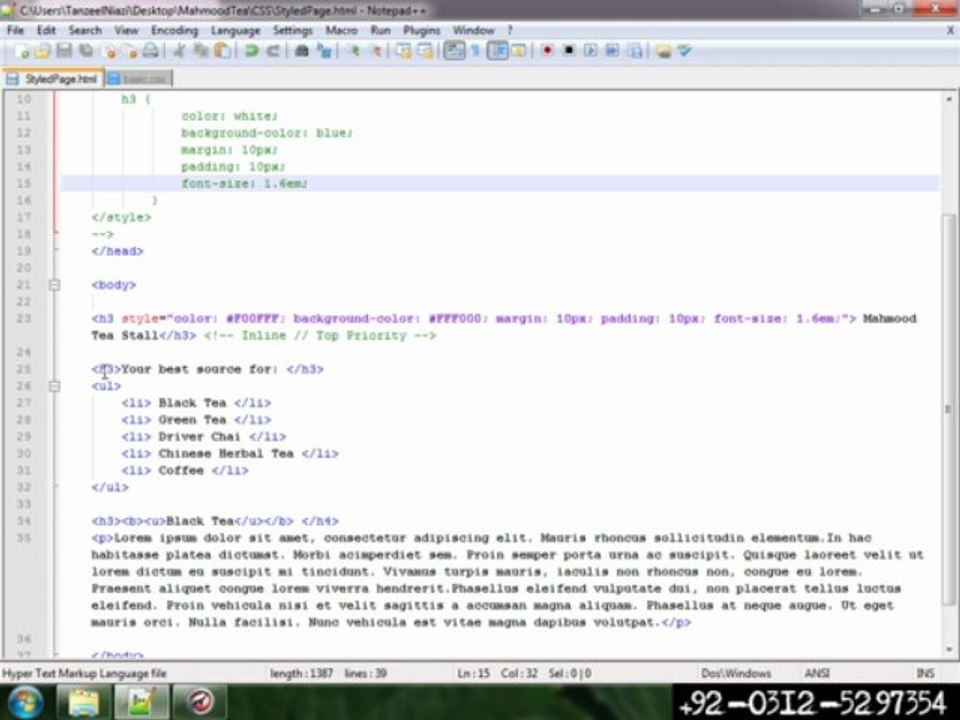Open the Search menu
The height and width of the screenshot is (720, 960).
[85, 30]
